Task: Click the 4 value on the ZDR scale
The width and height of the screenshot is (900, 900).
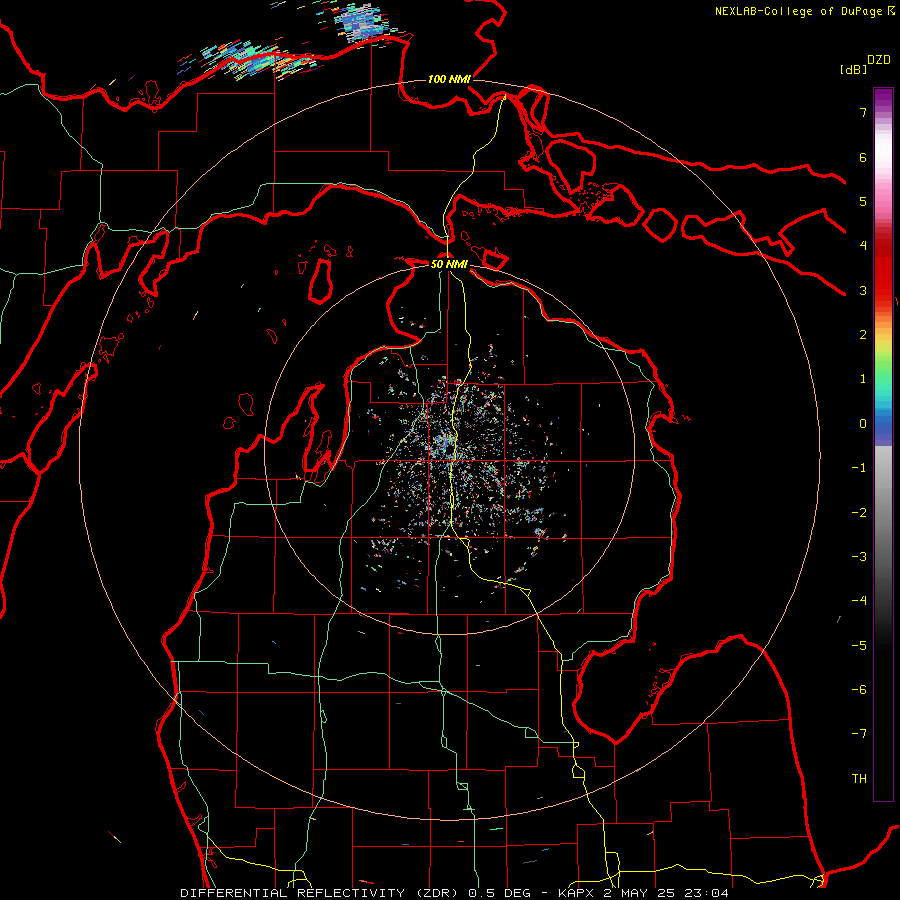Action: [x=863, y=246]
